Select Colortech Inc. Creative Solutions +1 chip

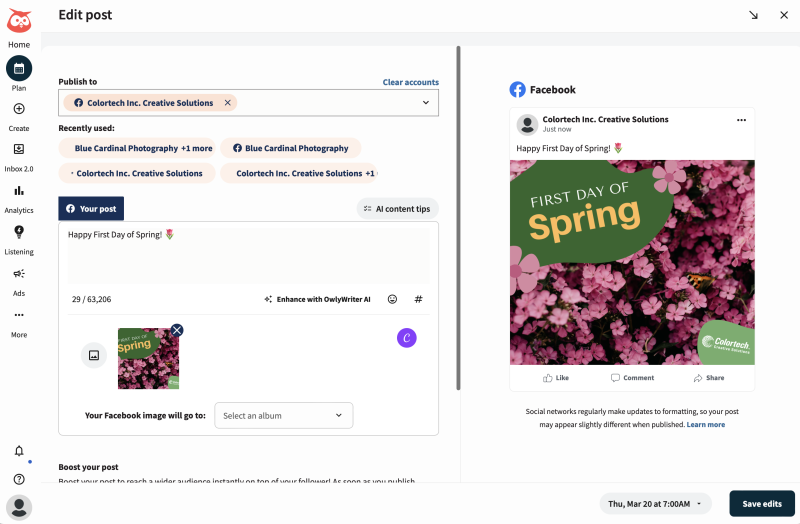point(299,173)
